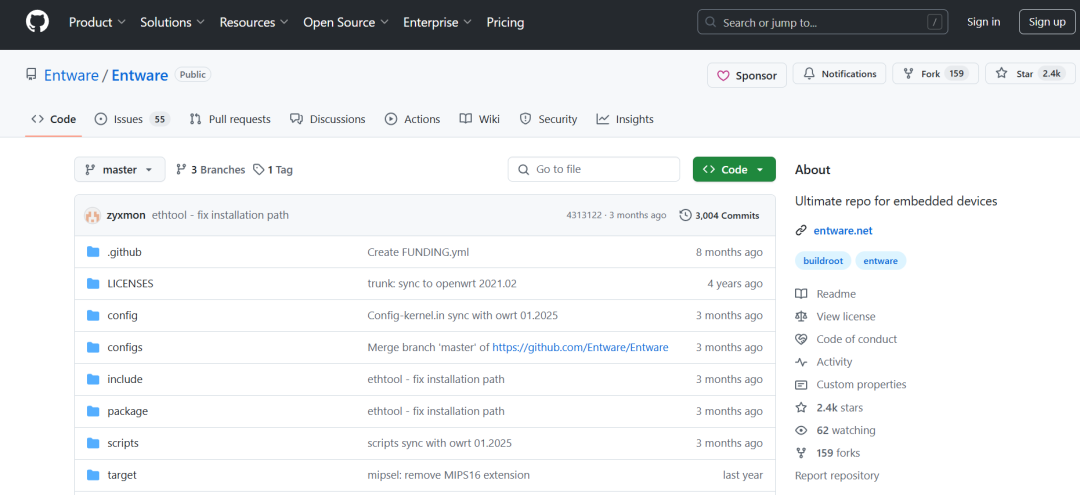Switch to the Code tab
1080x495 pixels.
54,119
